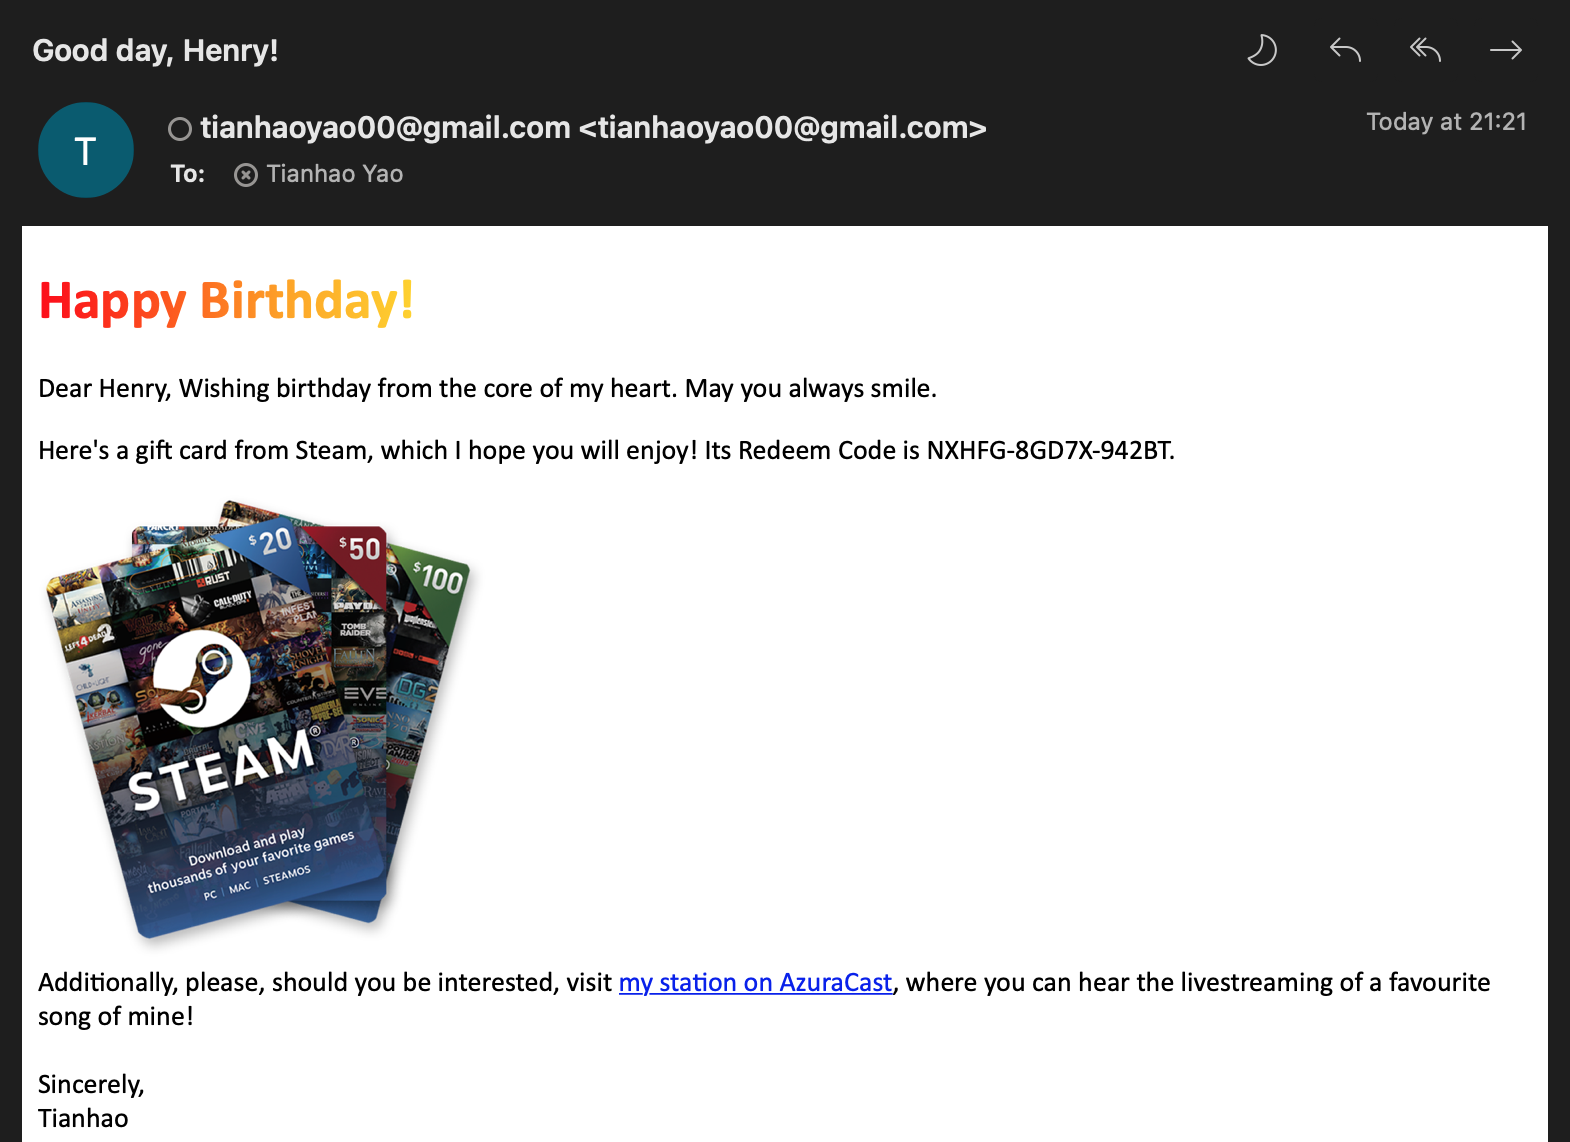Open the my station on AzuraCast link

pyautogui.click(x=755, y=983)
